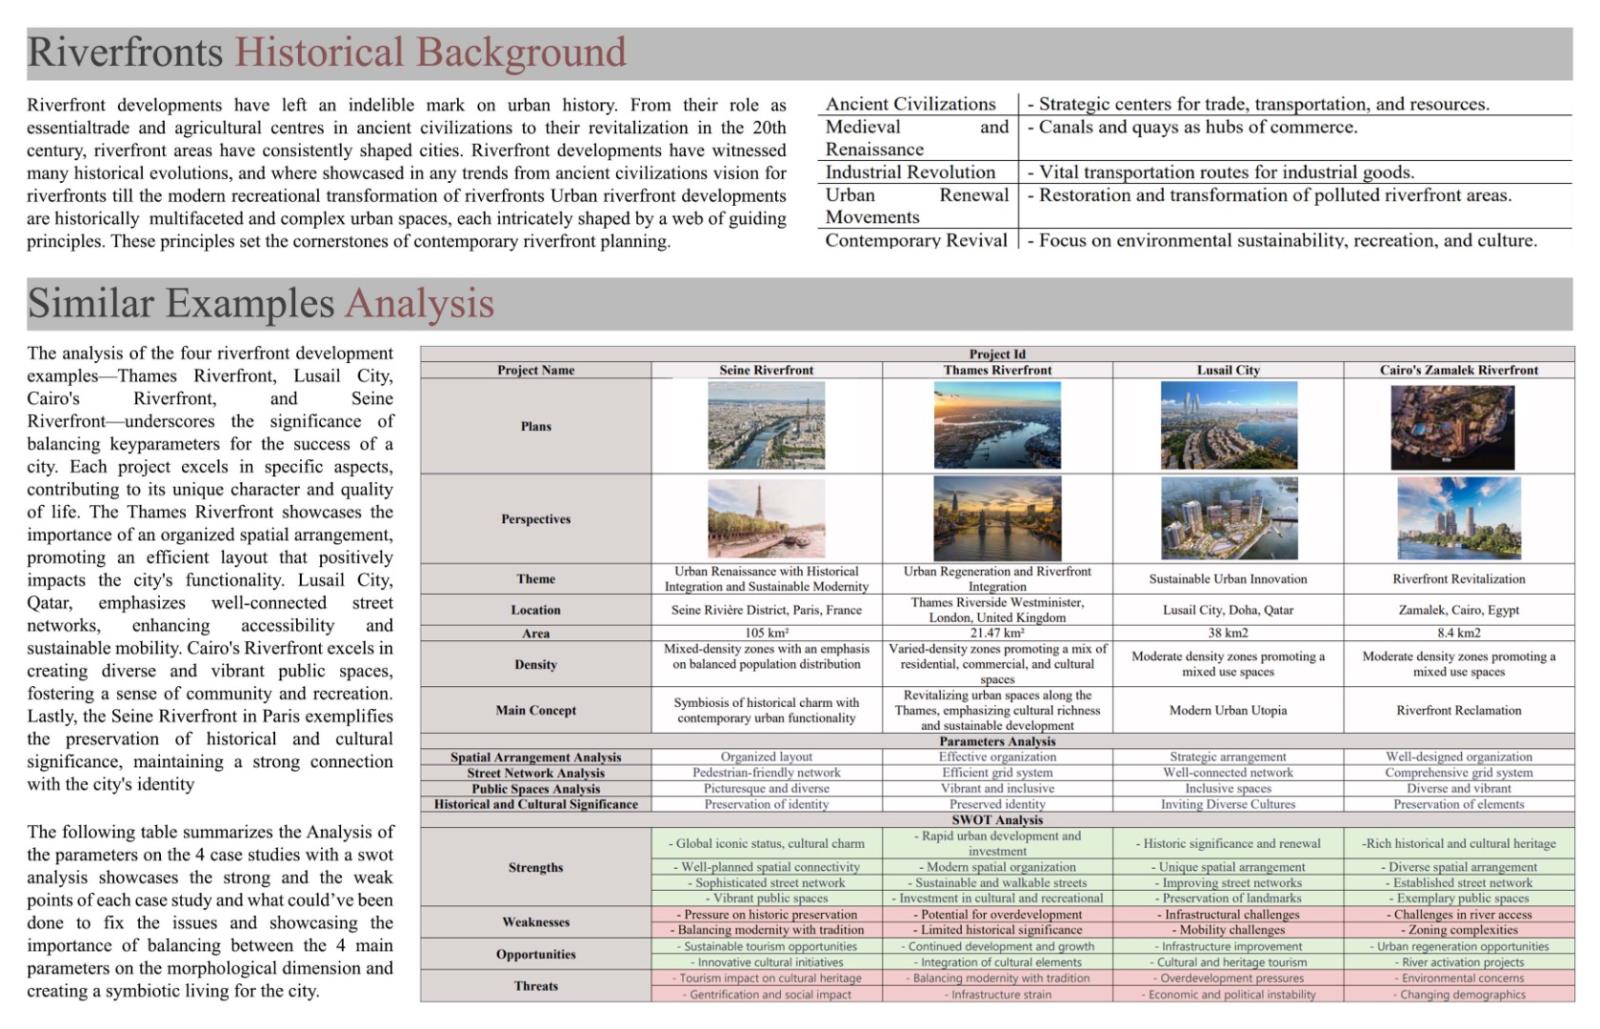Click the Eiffel Tower perspective image

pyautogui.click(x=766, y=519)
